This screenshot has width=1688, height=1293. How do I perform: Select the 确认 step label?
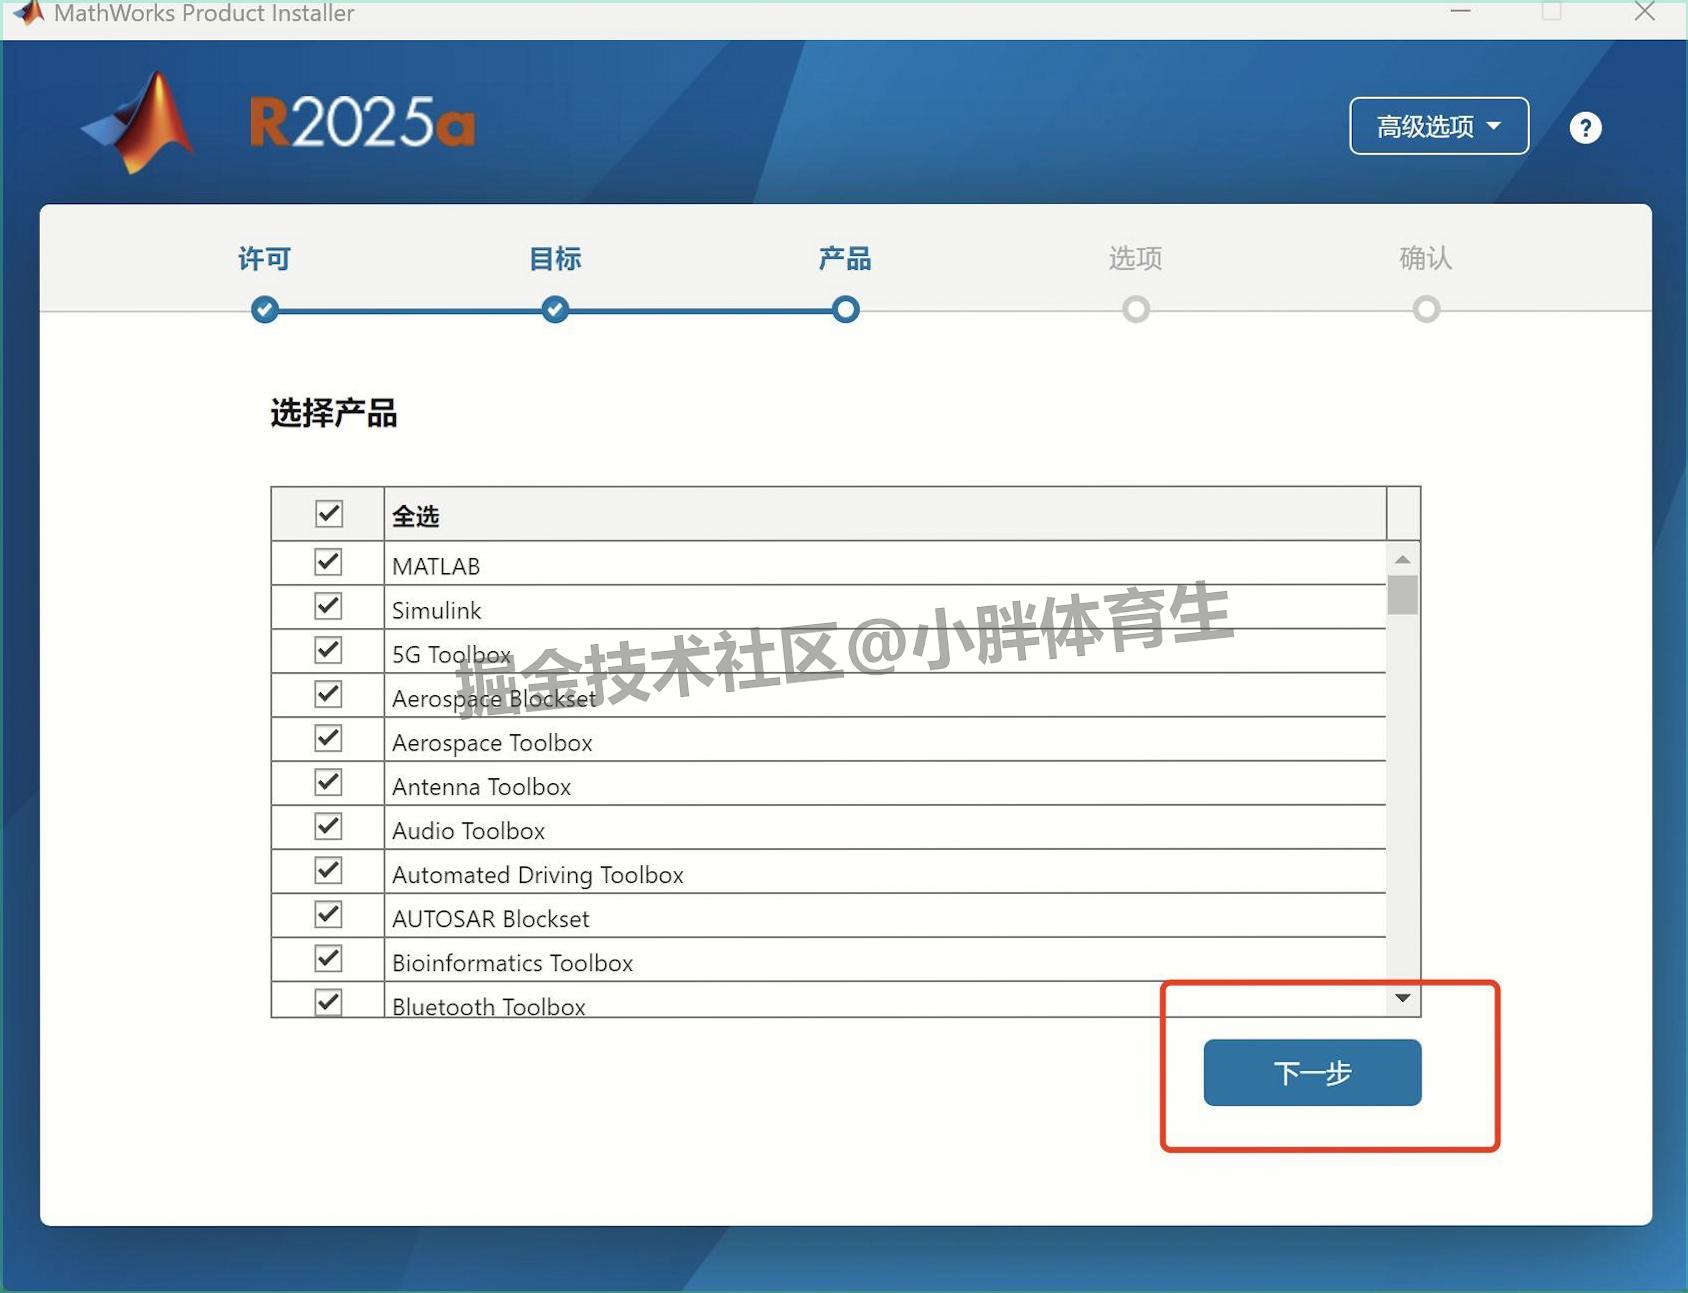point(1424,258)
